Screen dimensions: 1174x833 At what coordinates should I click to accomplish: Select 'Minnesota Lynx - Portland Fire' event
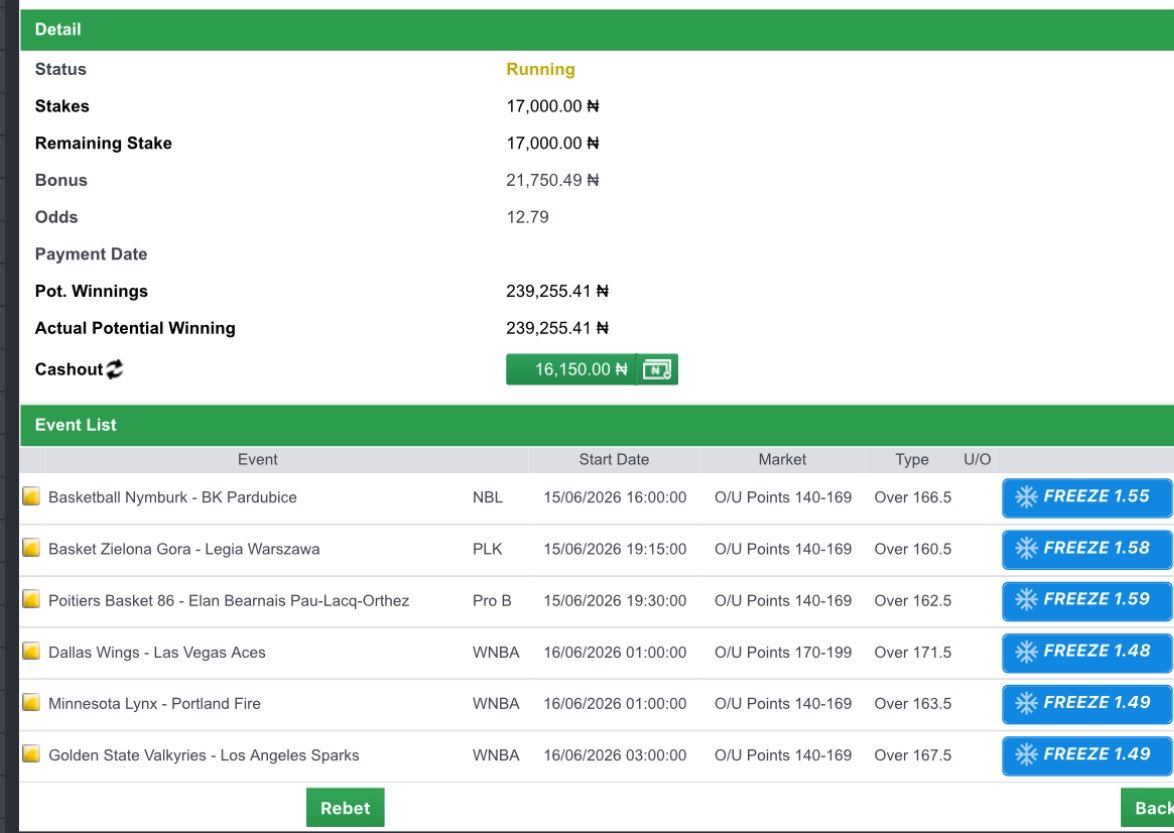pyautogui.click(x=154, y=704)
